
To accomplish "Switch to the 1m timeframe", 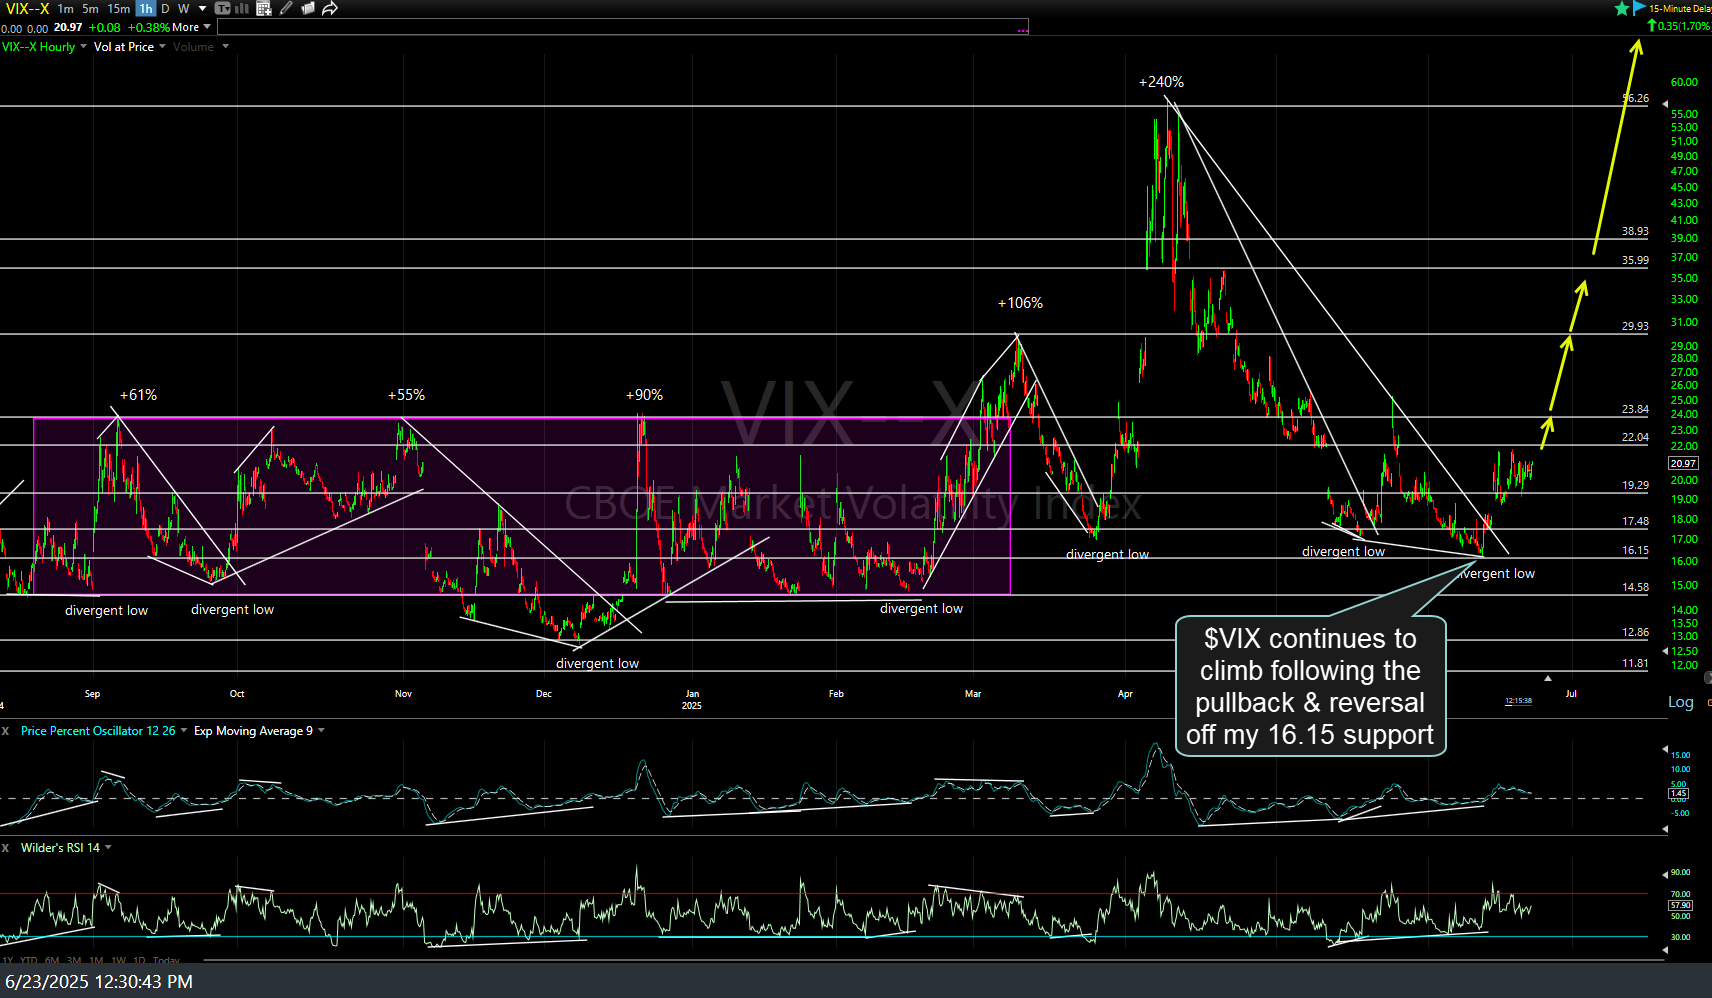I will pos(65,9).
